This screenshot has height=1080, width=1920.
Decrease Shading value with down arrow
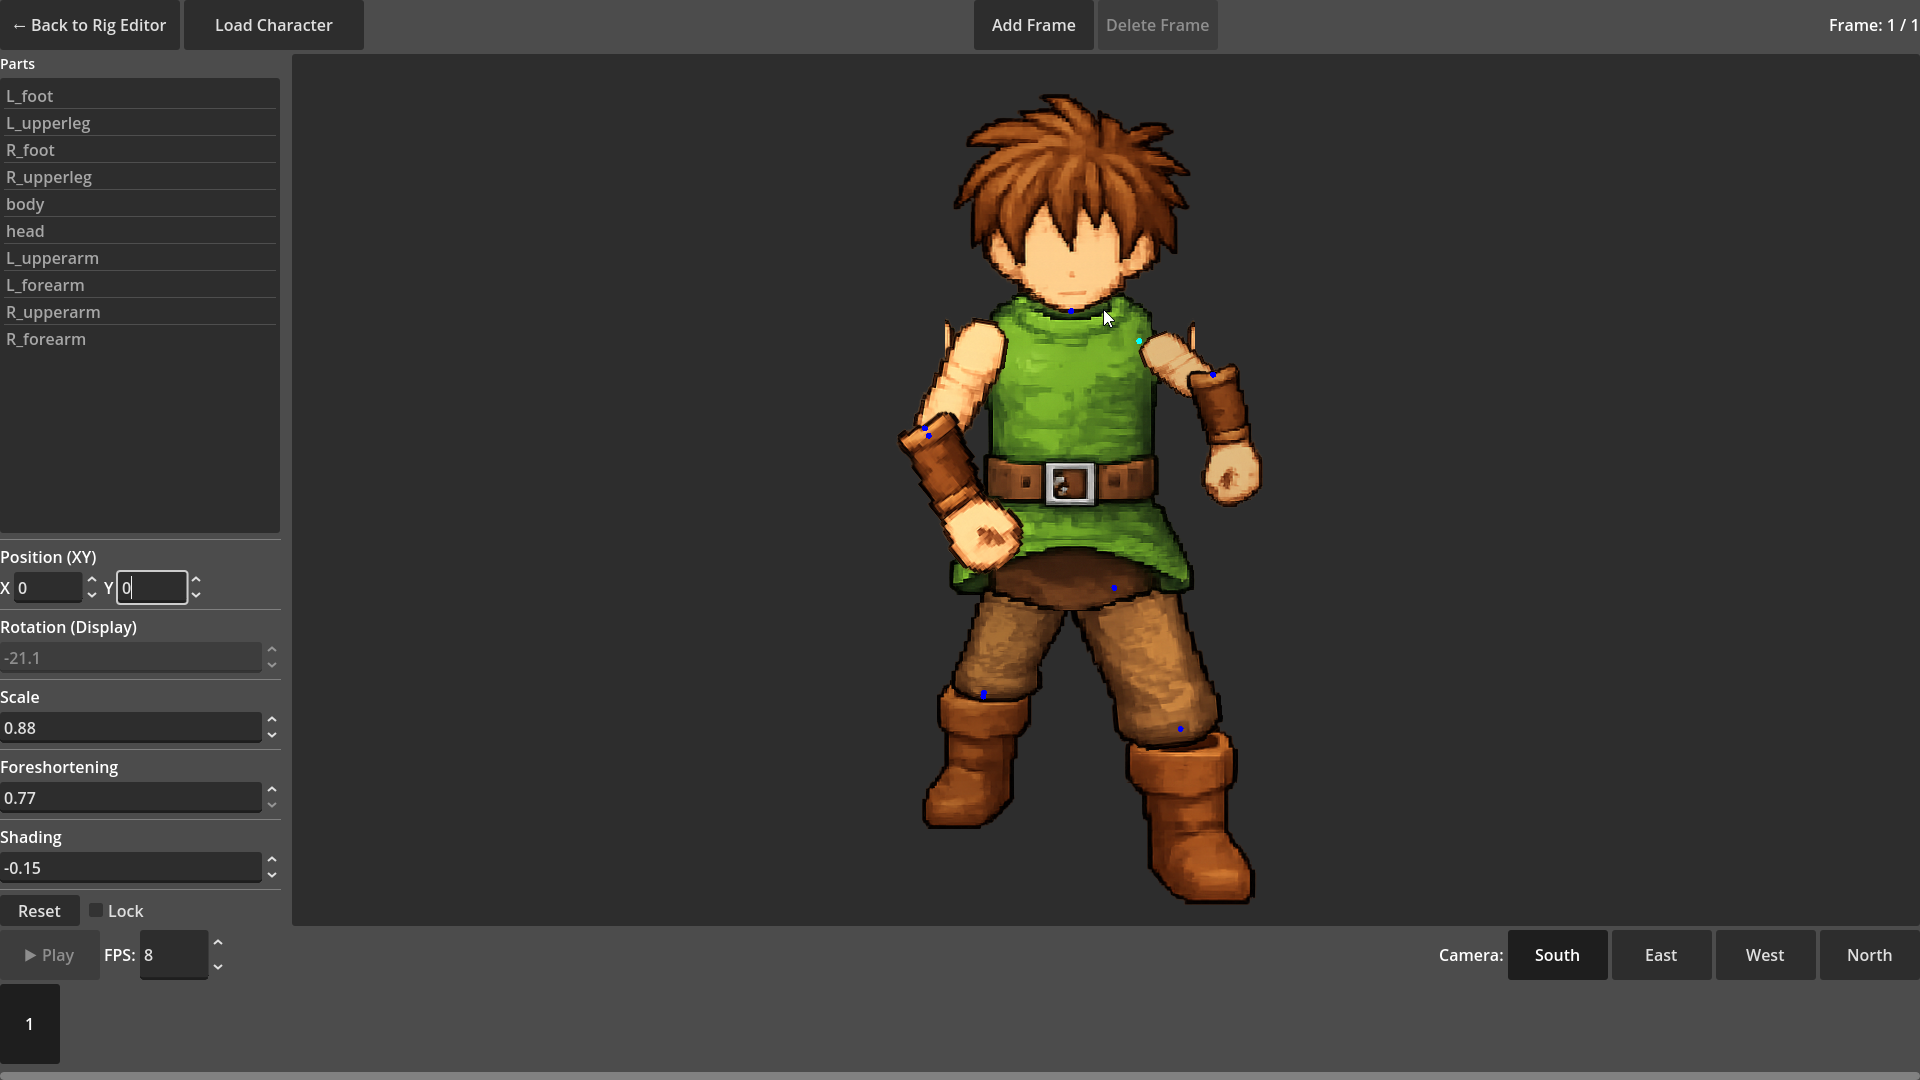click(271, 876)
